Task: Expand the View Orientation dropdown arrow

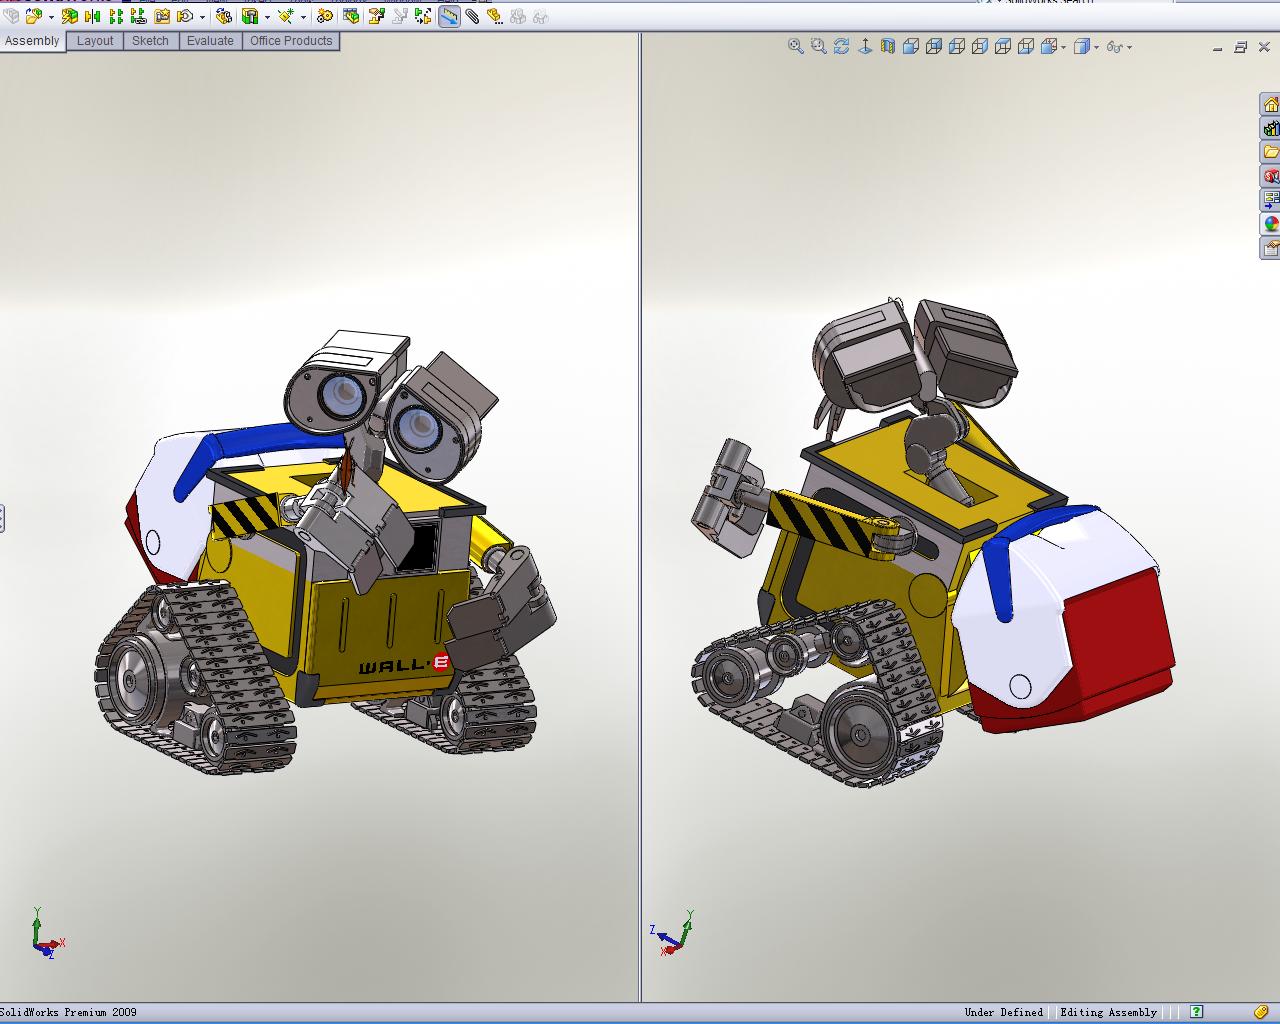Action: [x=1062, y=47]
